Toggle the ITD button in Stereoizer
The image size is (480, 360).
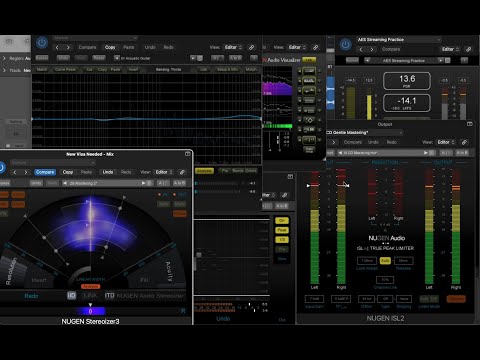[110, 295]
